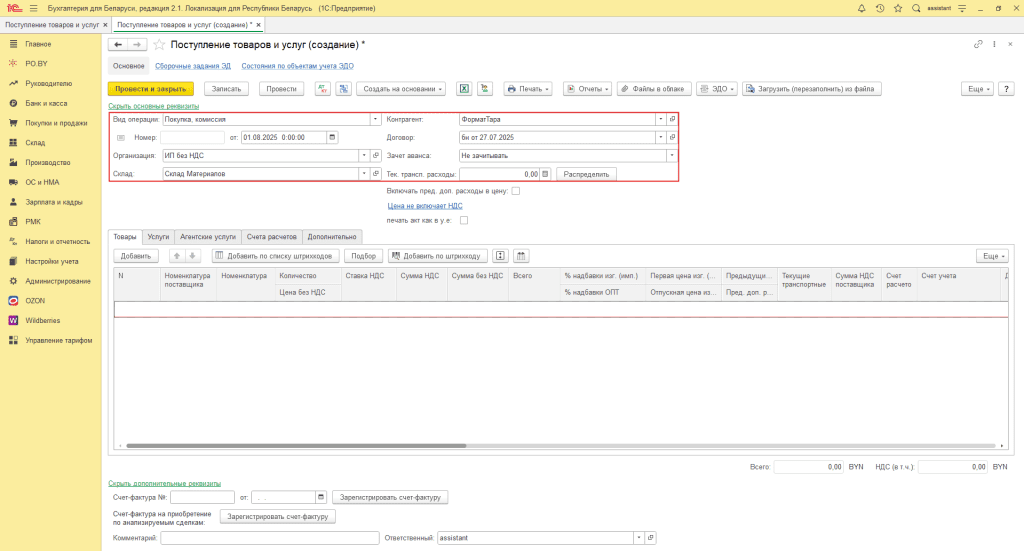Click Провести button
The width and height of the screenshot is (1024, 551).
point(281,89)
